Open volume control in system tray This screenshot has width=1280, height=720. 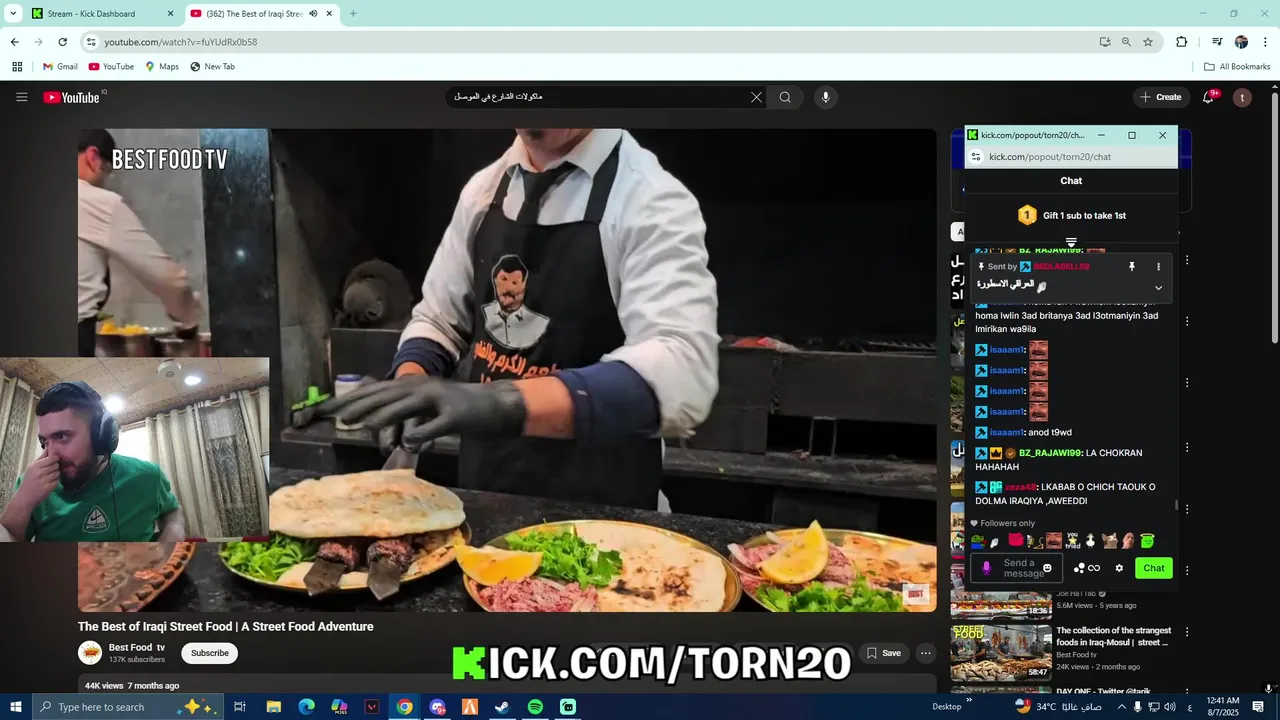click(x=1171, y=707)
